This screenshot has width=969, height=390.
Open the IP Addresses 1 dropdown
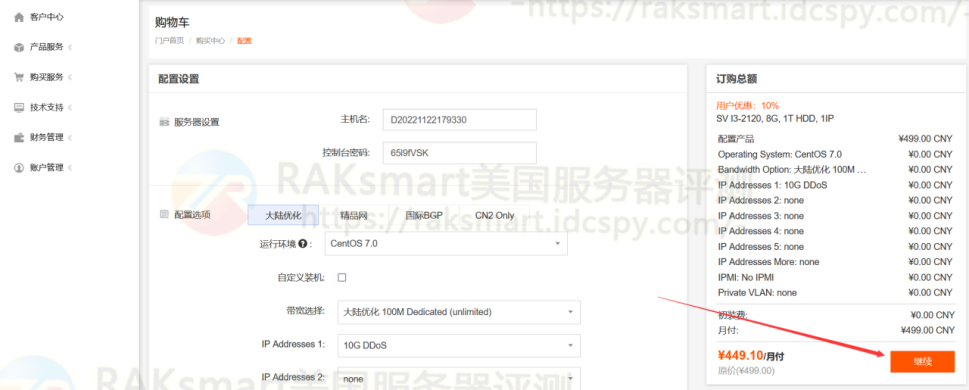(459, 345)
